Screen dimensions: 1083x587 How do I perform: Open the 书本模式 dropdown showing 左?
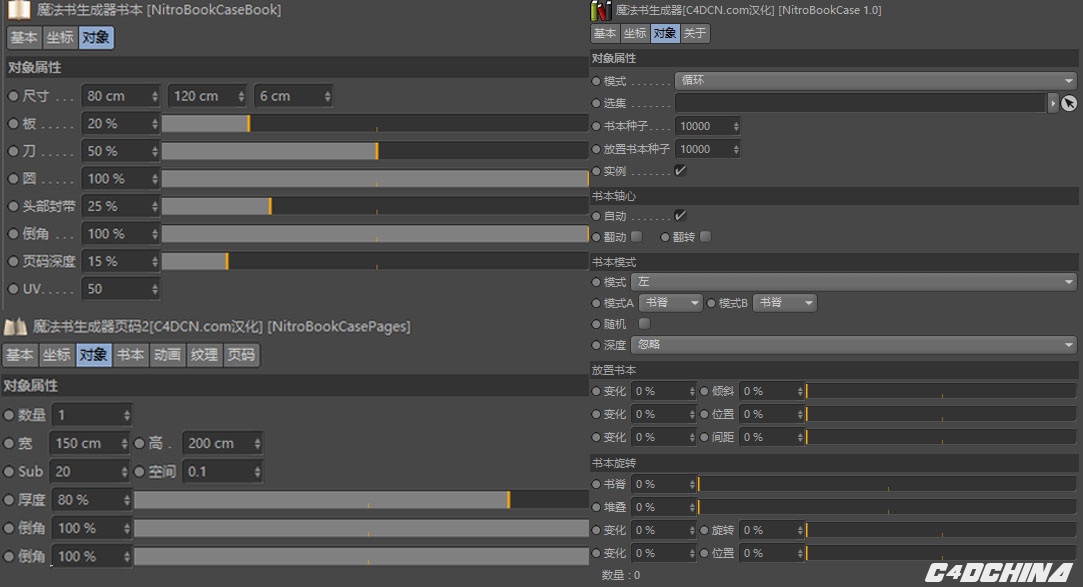(x=854, y=282)
